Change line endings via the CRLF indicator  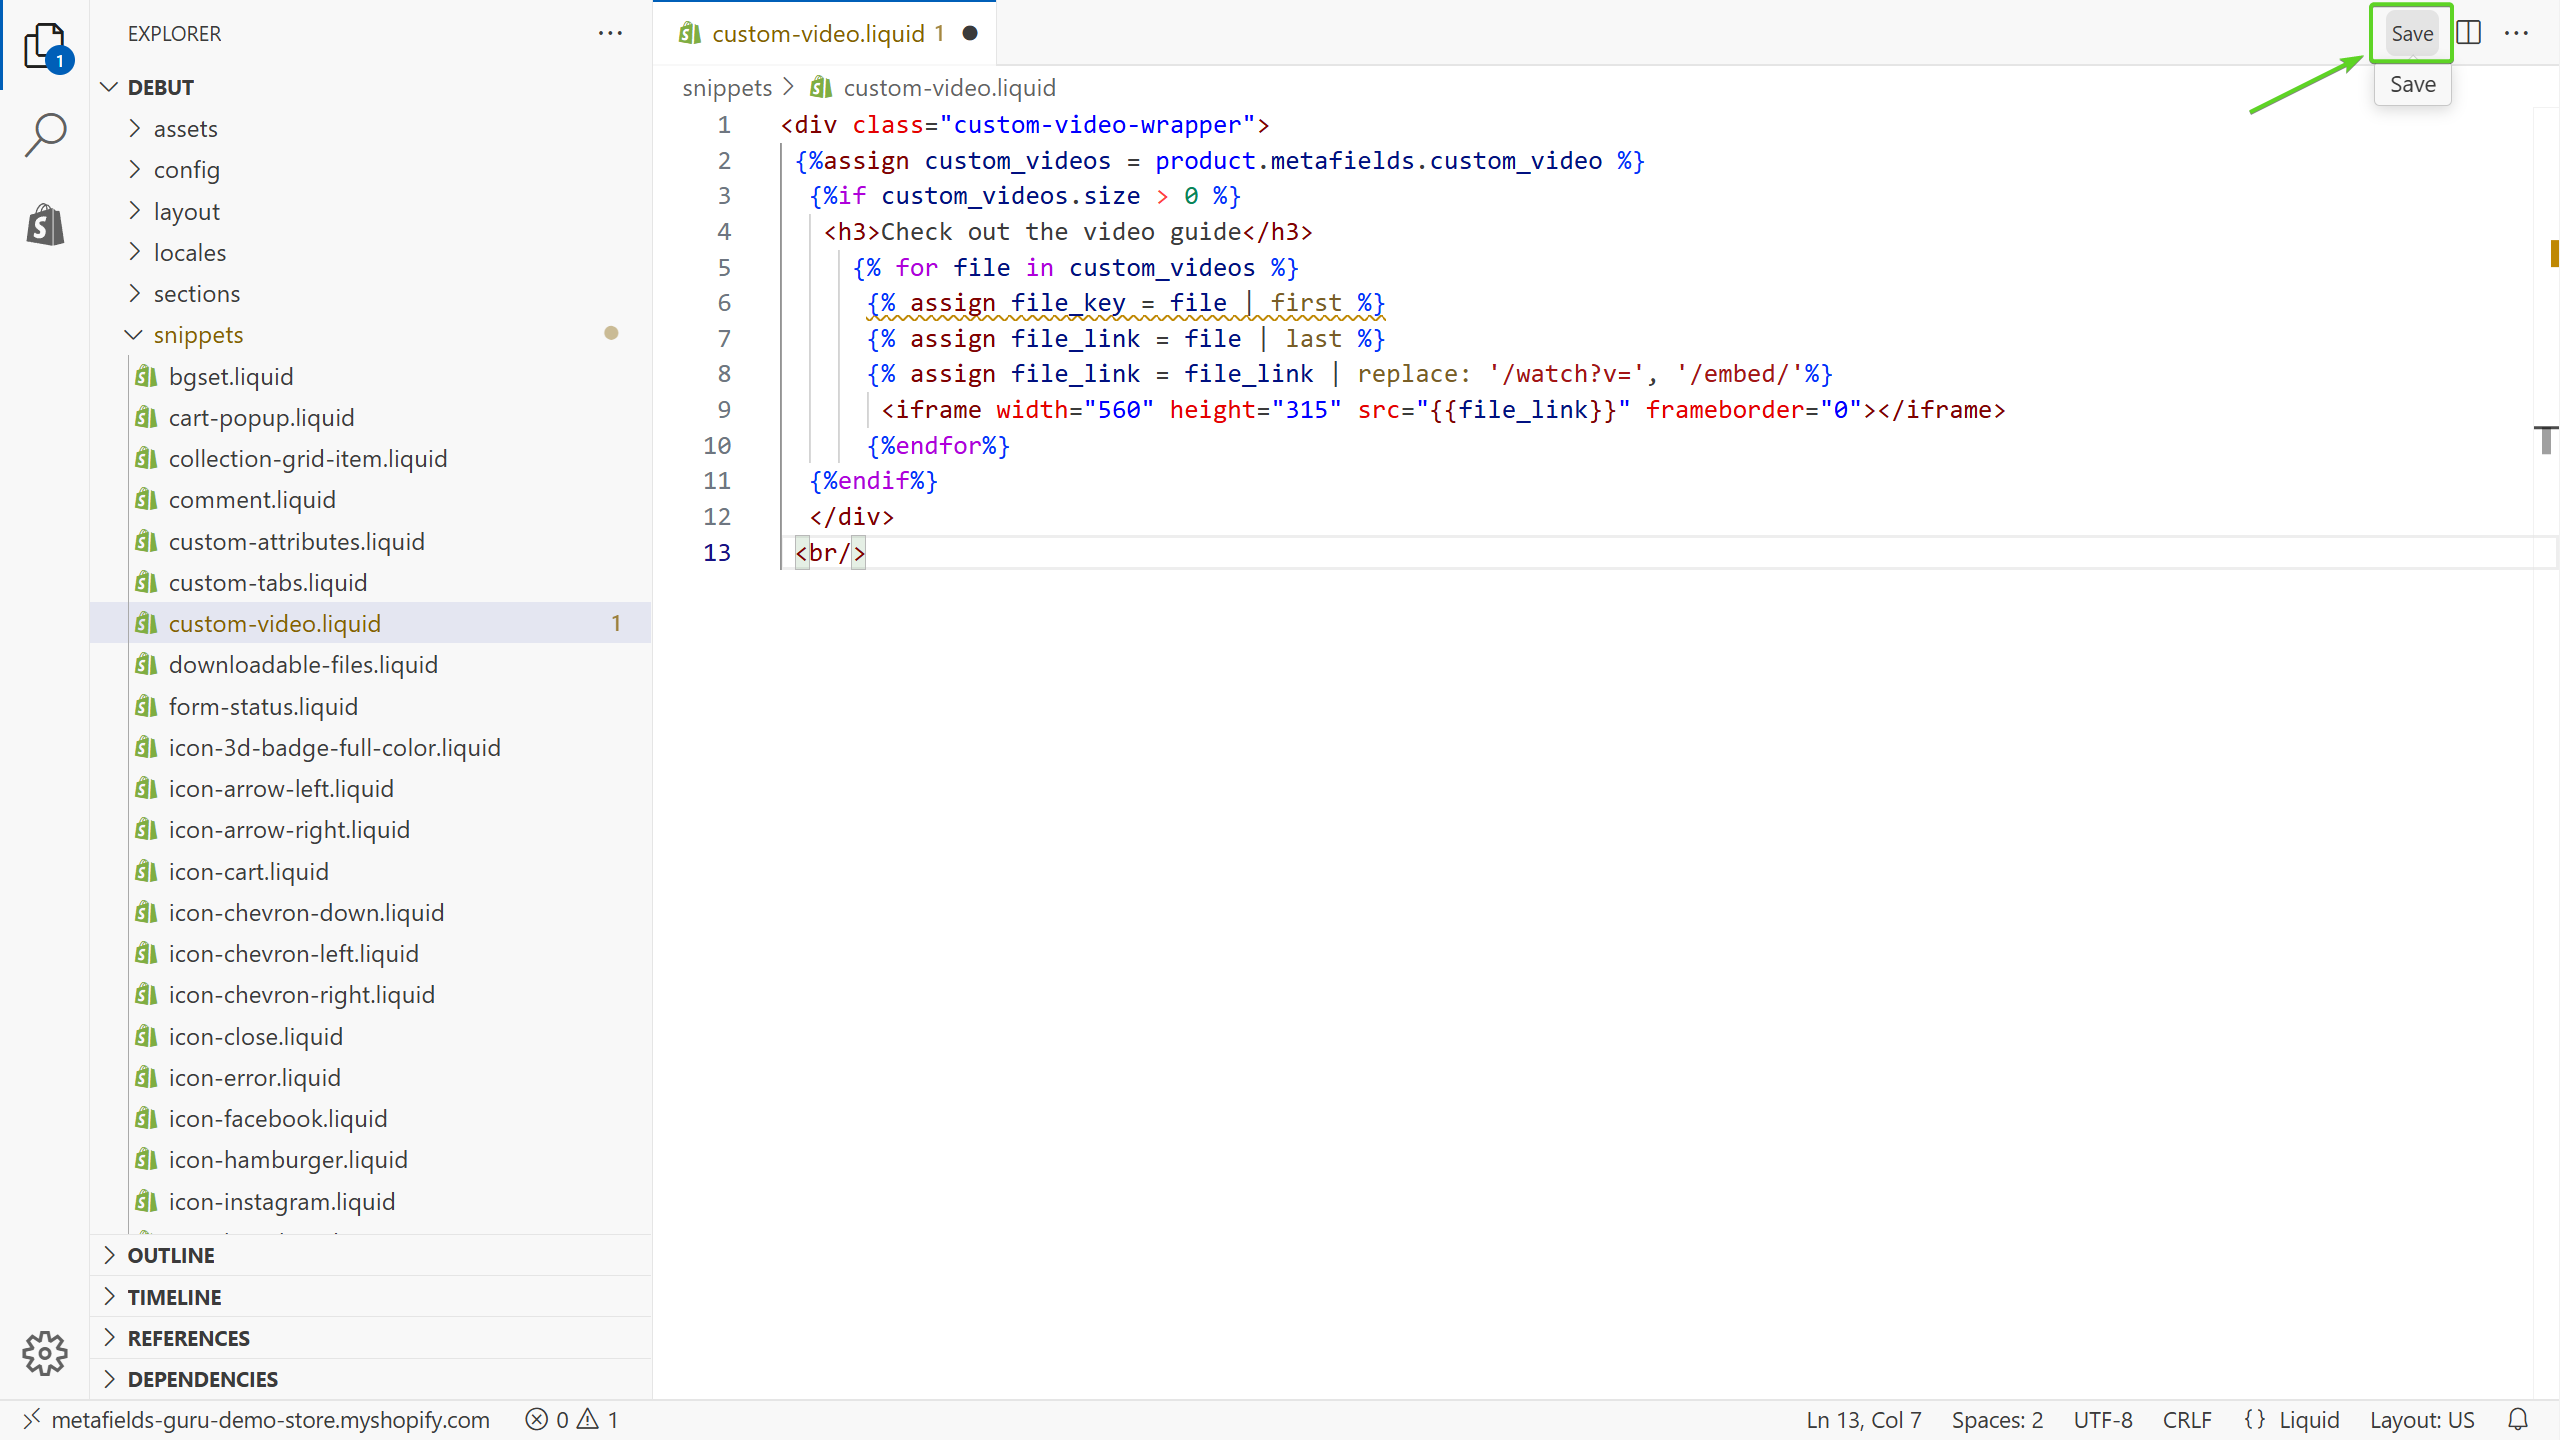(x=2187, y=1419)
